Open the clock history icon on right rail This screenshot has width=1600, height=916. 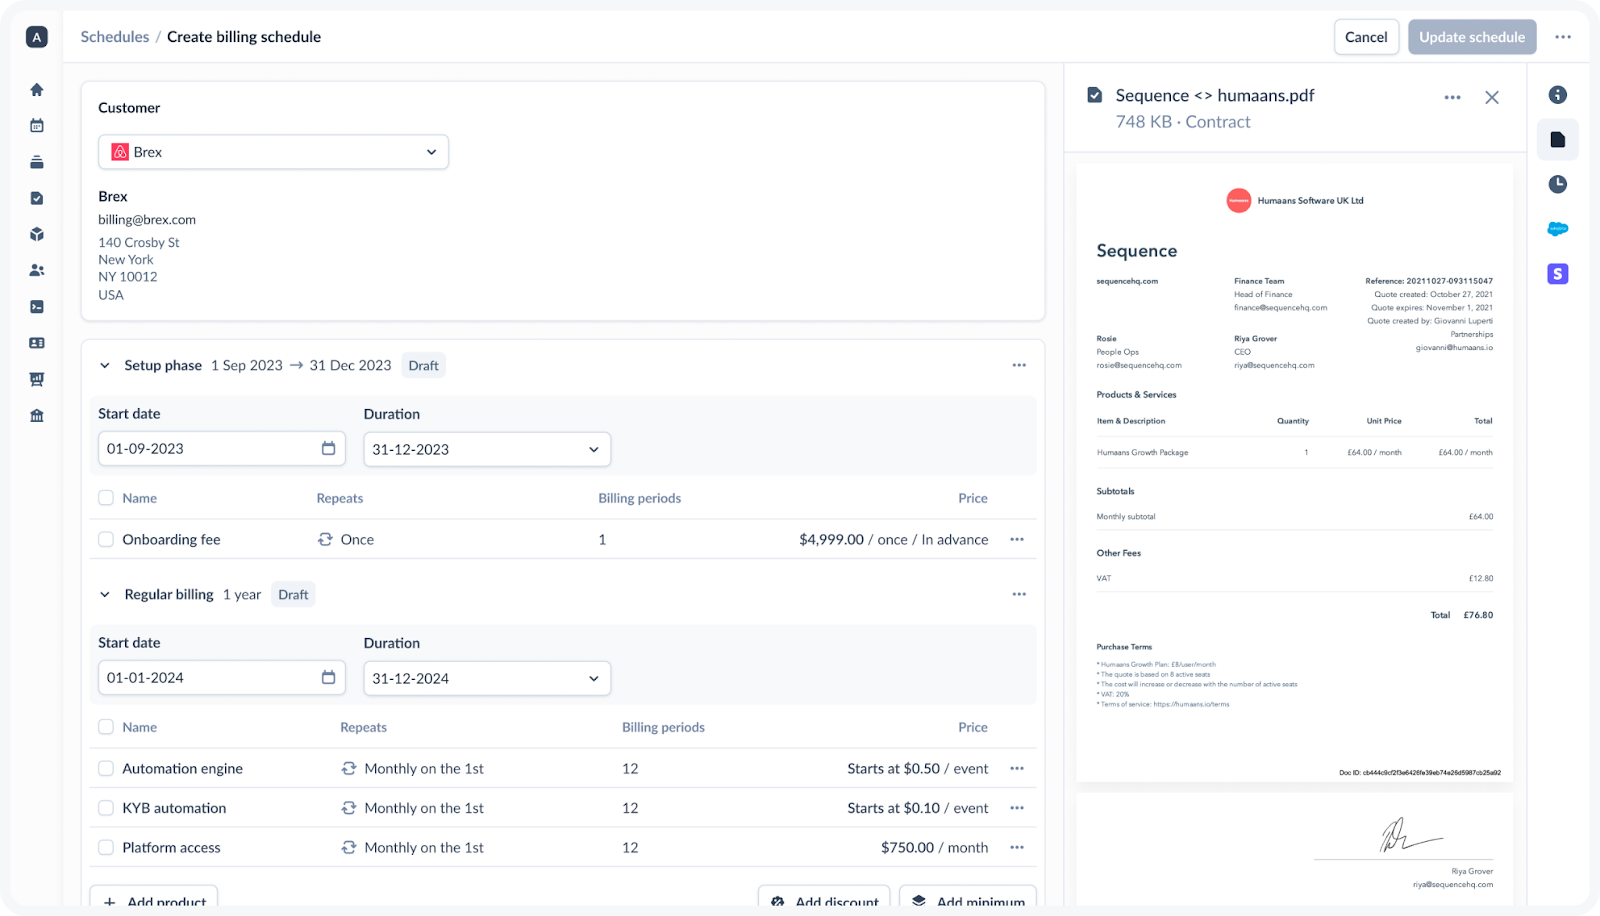pyautogui.click(x=1558, y=184)
